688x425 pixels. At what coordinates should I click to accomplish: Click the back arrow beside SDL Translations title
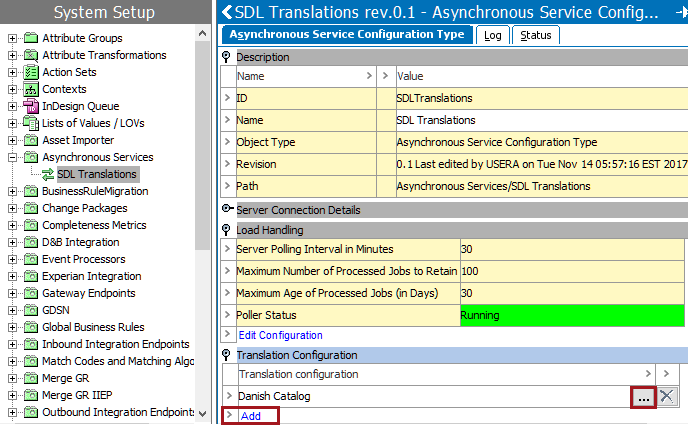227,12
